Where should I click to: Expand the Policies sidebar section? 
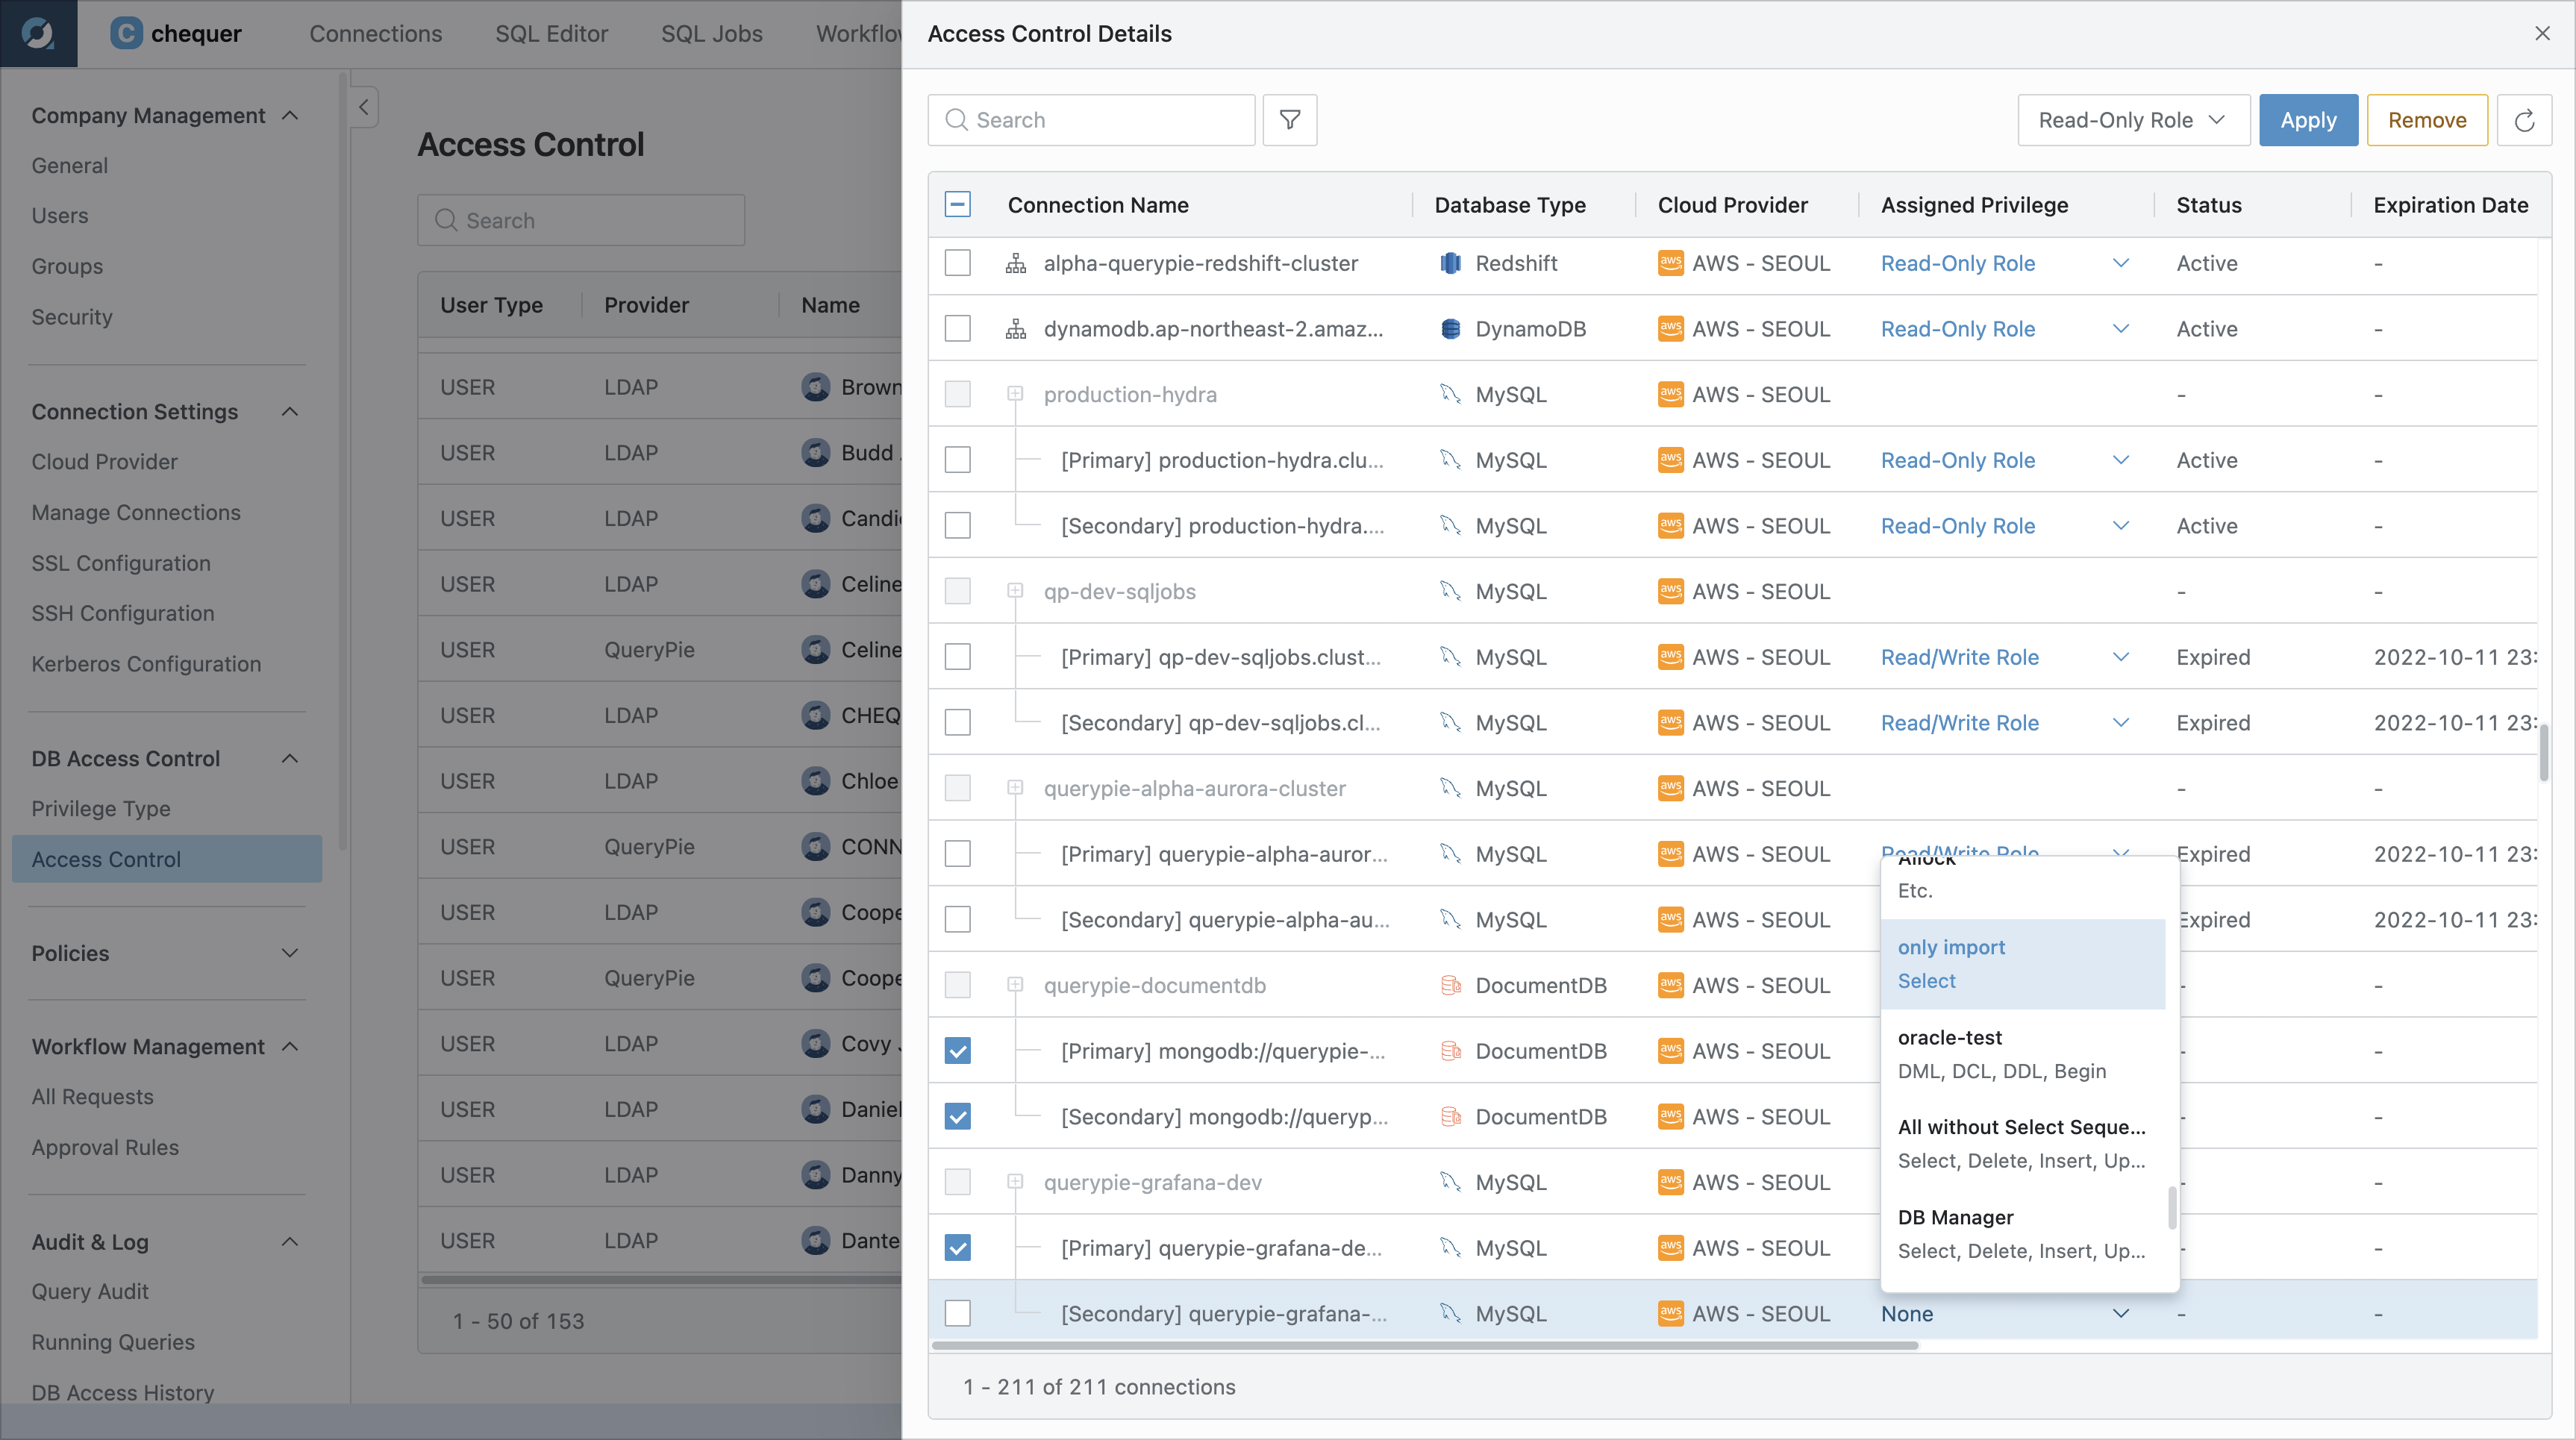click(x=290, y=953)
